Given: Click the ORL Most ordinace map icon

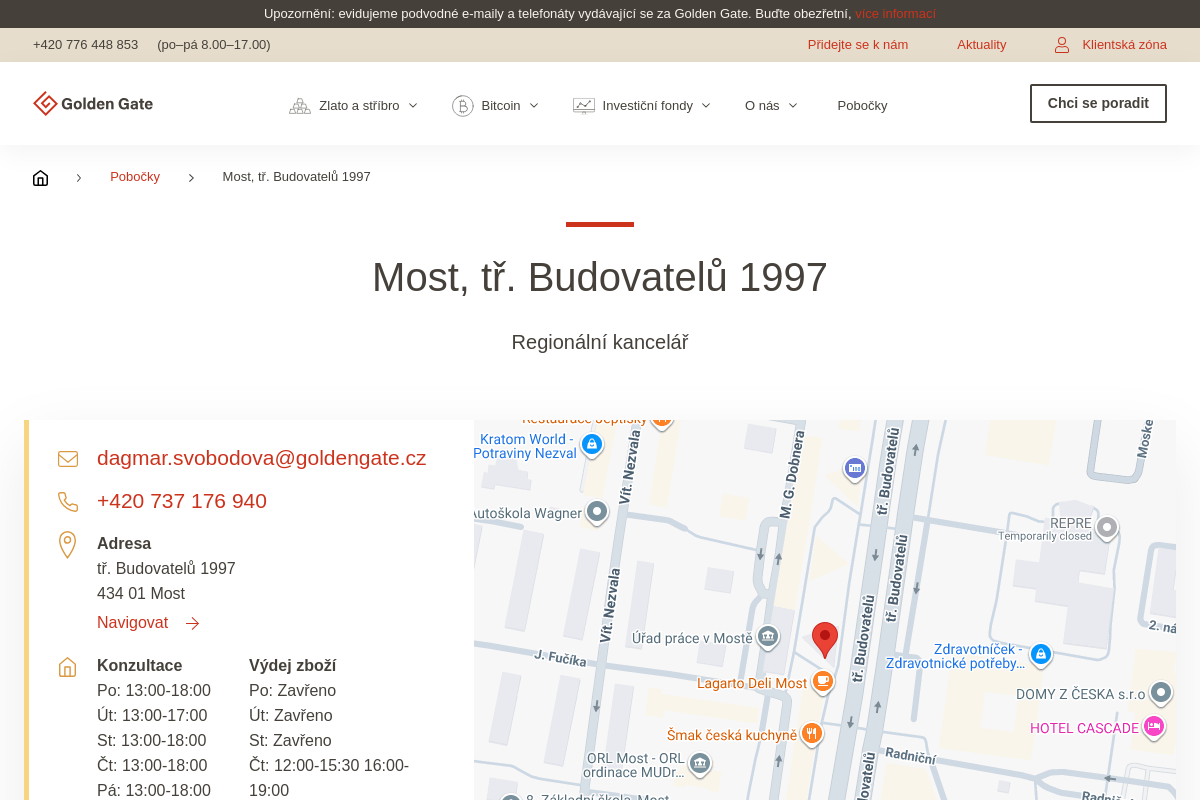Looking at the screenshot, I should coord(700,763).
